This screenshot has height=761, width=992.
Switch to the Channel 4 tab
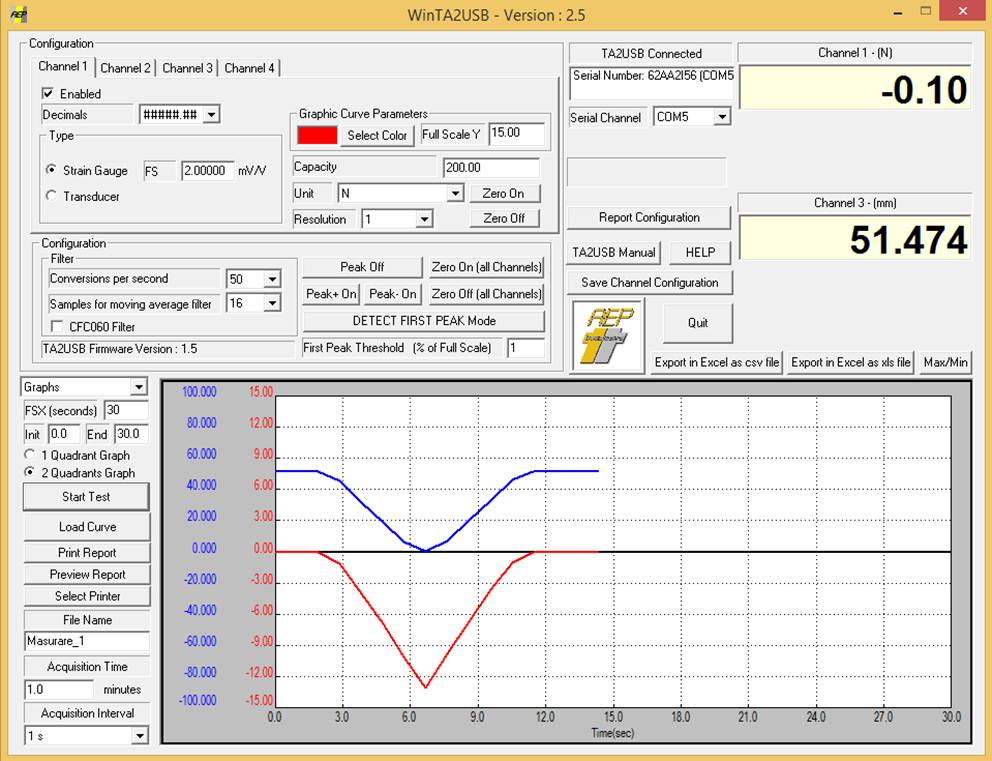tap(250, 68)
